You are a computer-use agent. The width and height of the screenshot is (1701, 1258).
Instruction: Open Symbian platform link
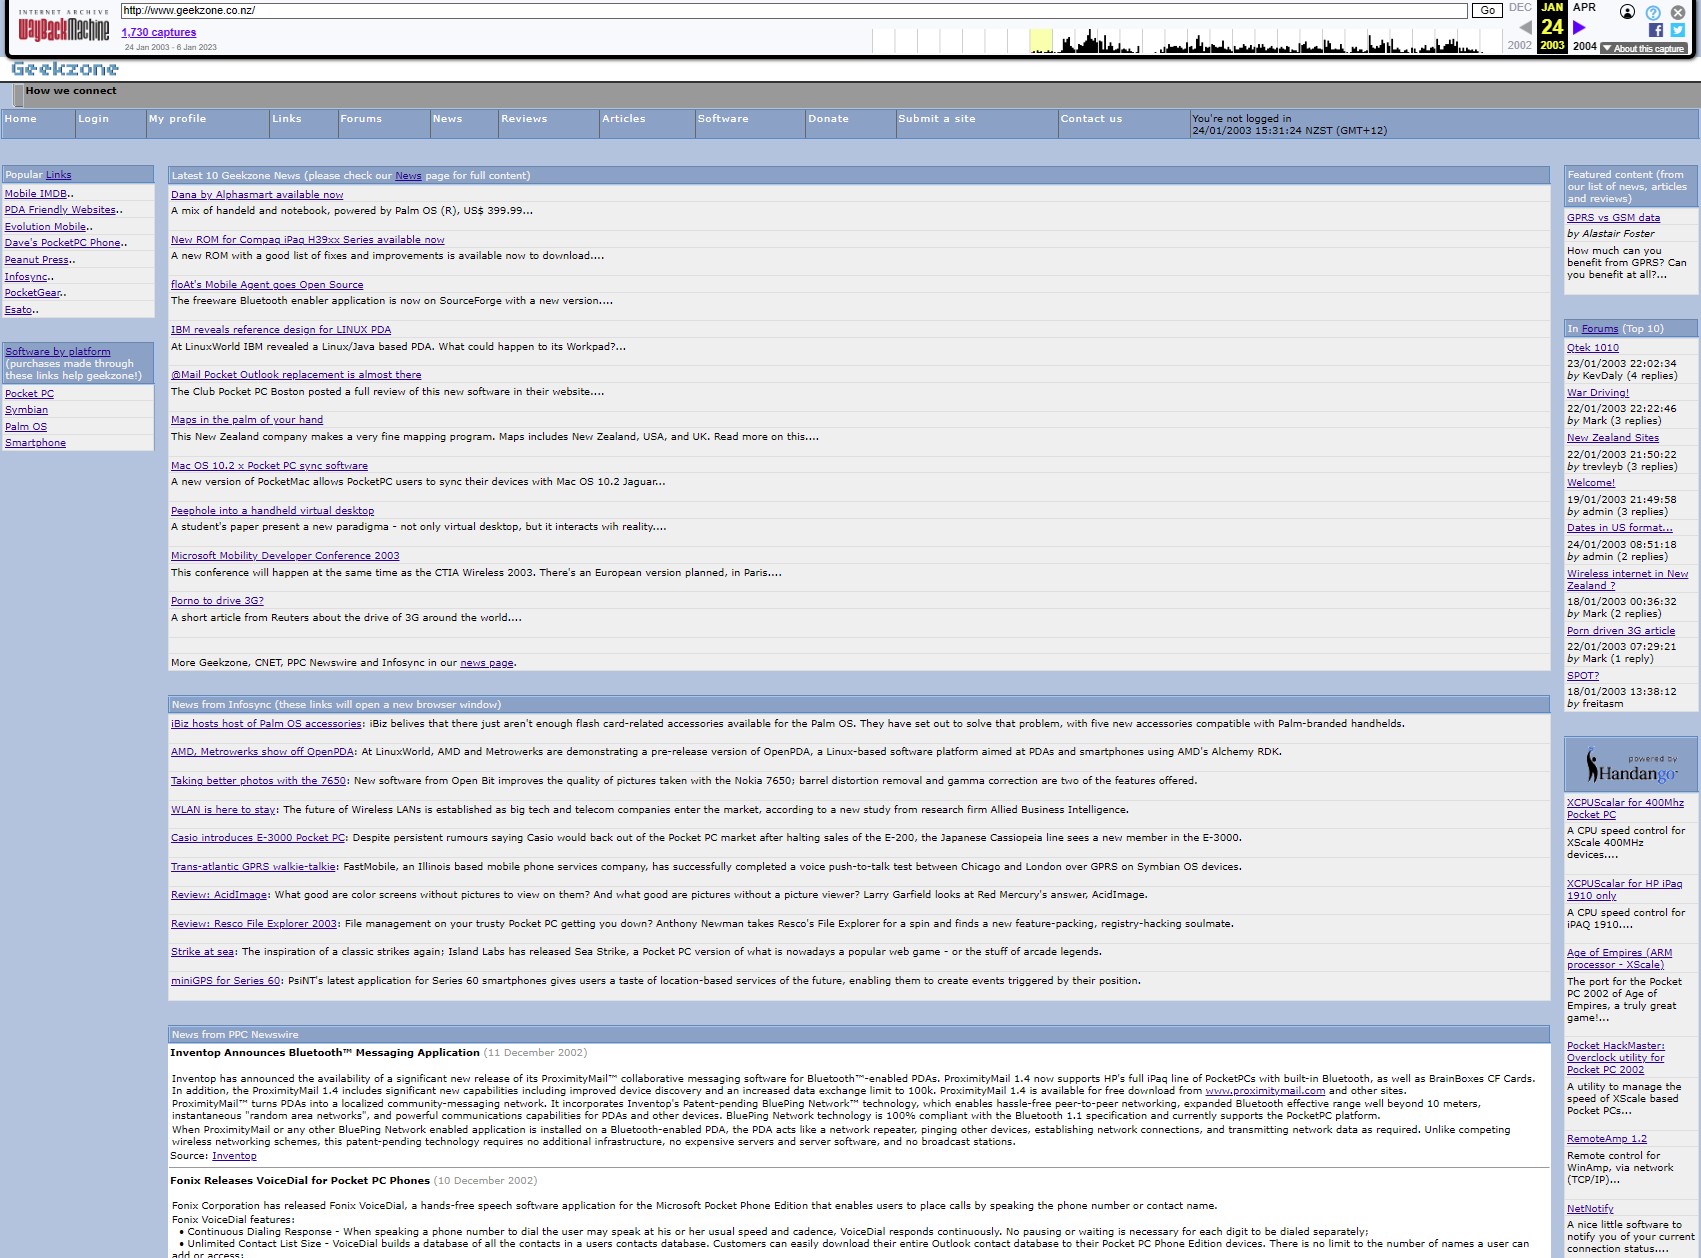pos(26,410)
